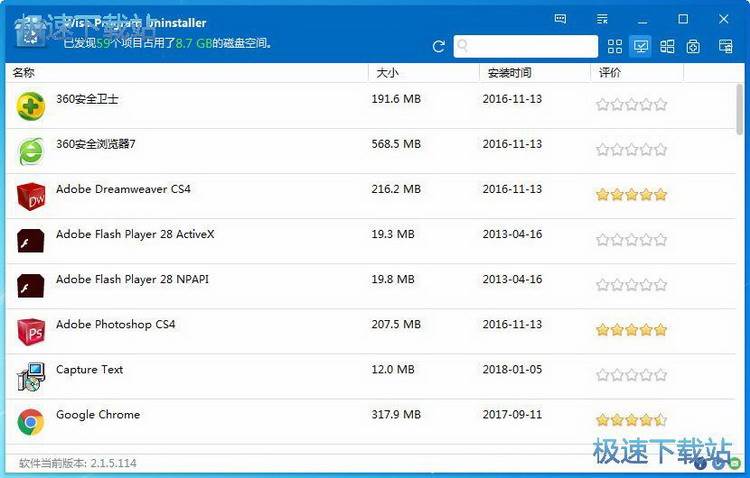Screen dimensions: 750x478
Task: Click the system components filter icon
Action: click(694, 46)
